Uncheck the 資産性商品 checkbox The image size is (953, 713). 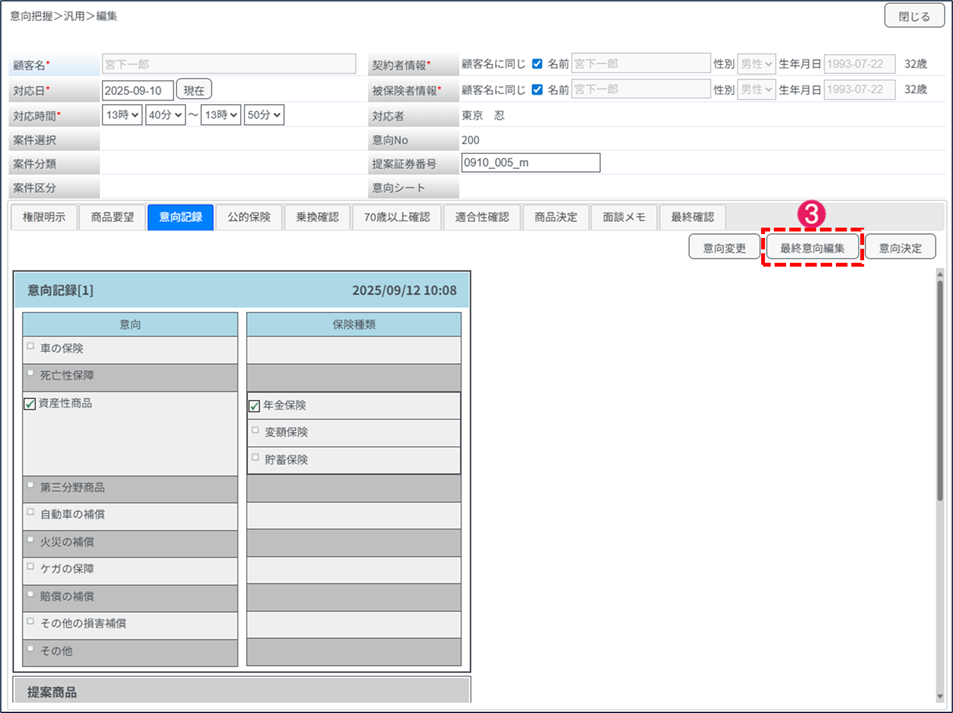[x=30, y=404]
